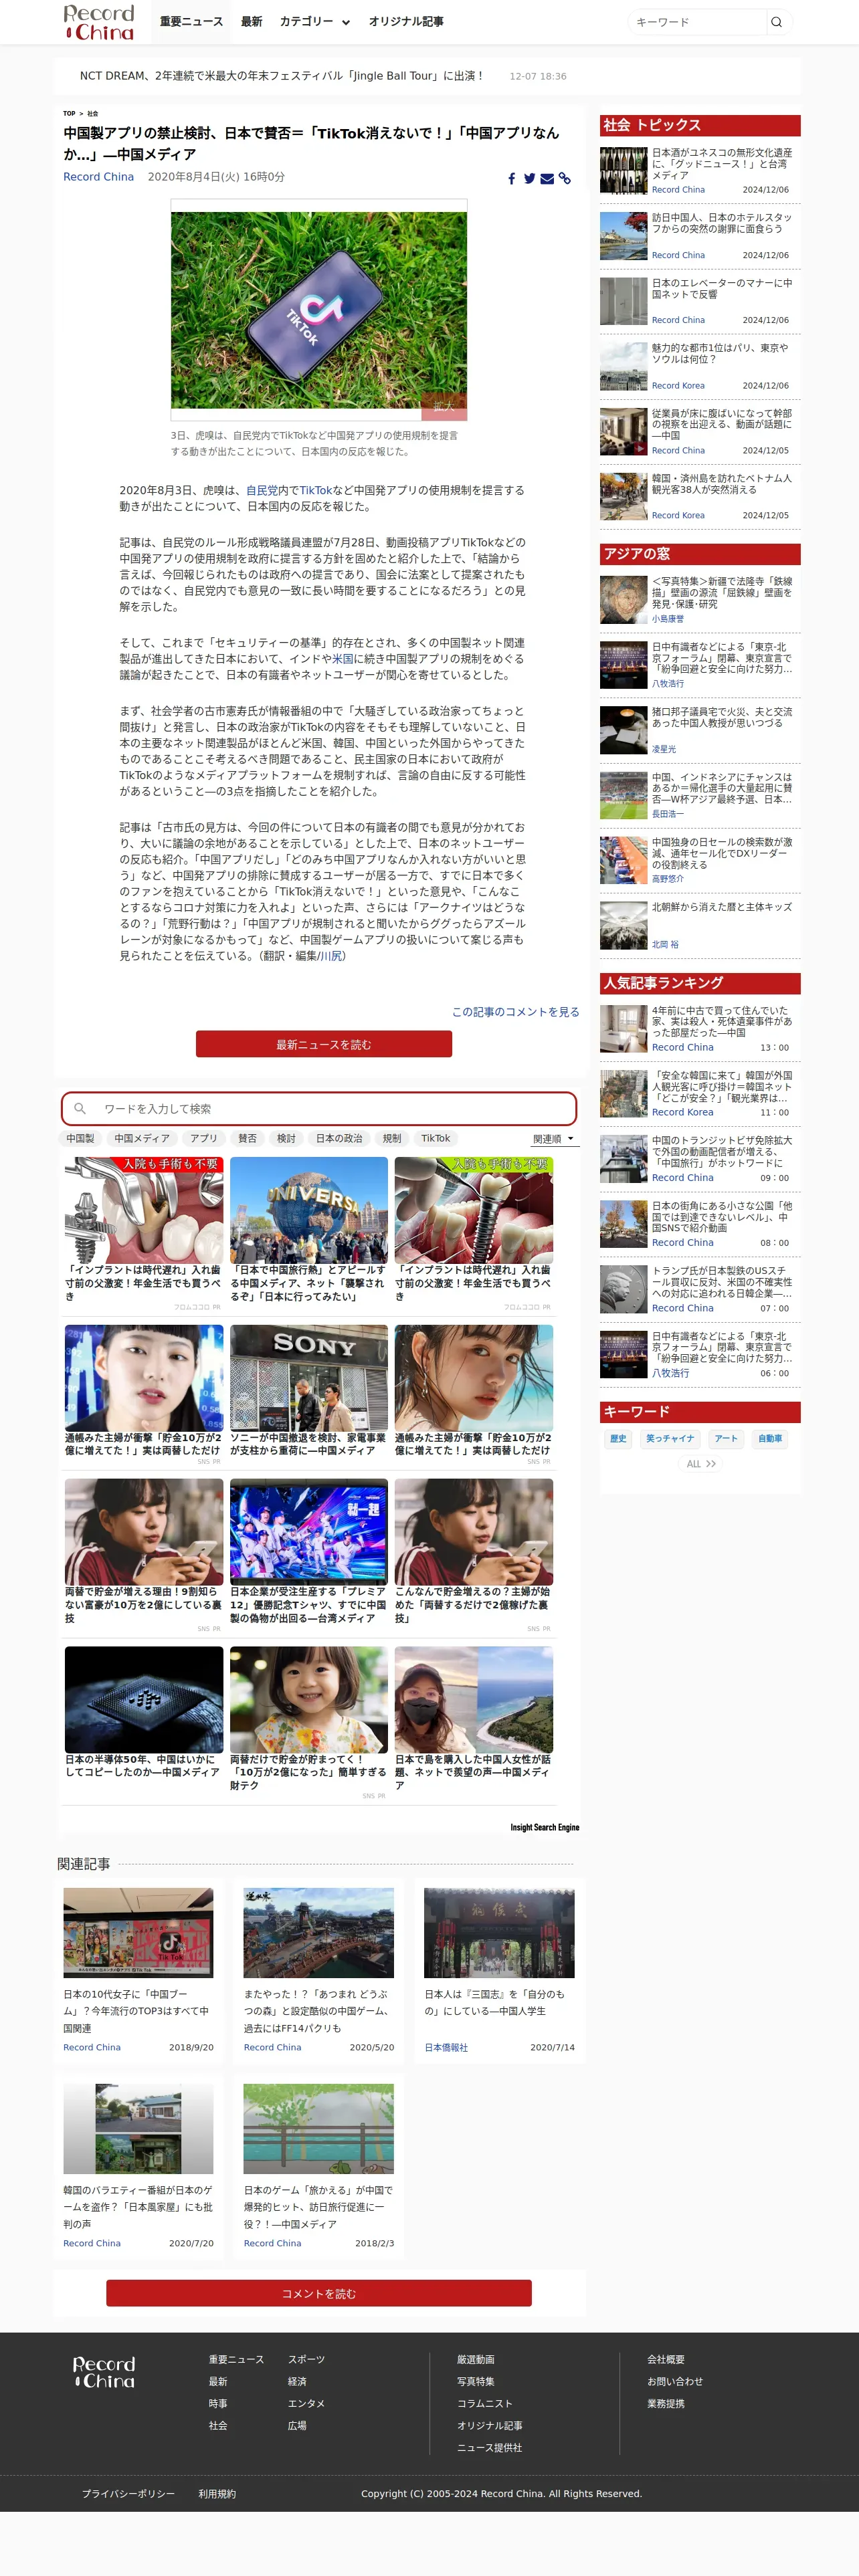This screenshot has width=859, height=2576.
Task: Share article via Facebook icon
Action: tap(512, 178)
